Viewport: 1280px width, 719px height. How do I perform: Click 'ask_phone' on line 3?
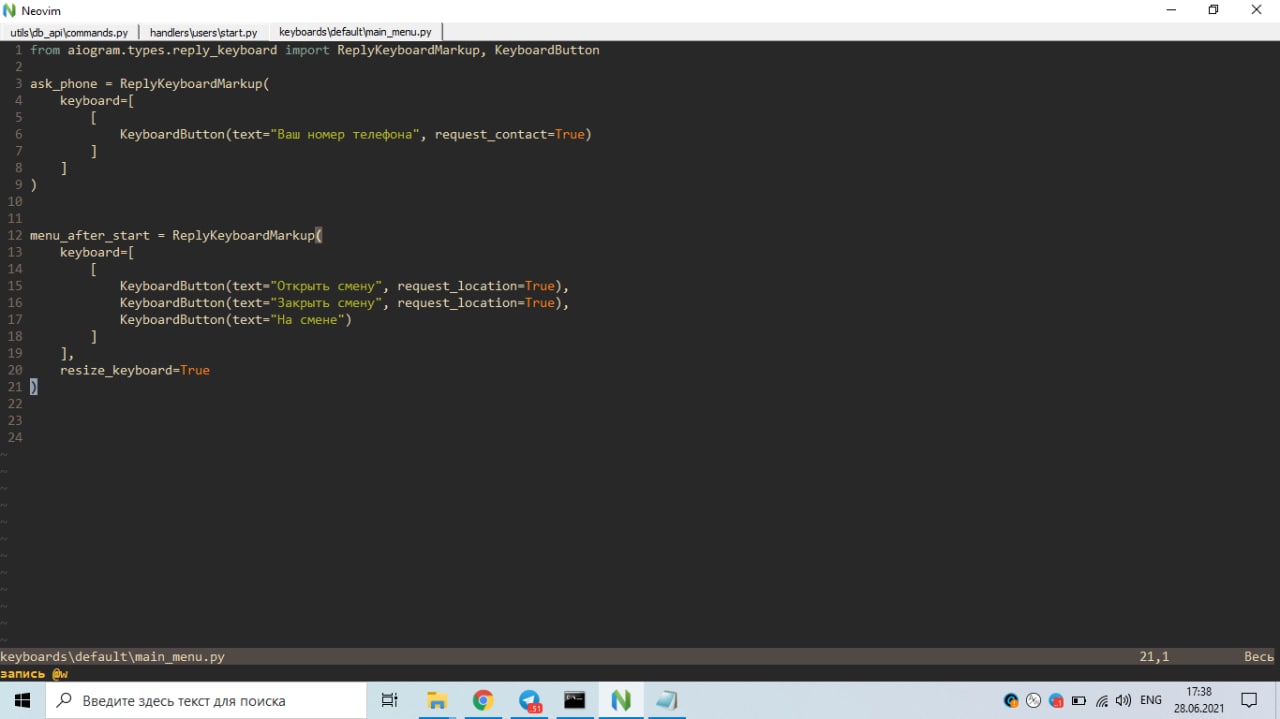(x=63, y=84)
